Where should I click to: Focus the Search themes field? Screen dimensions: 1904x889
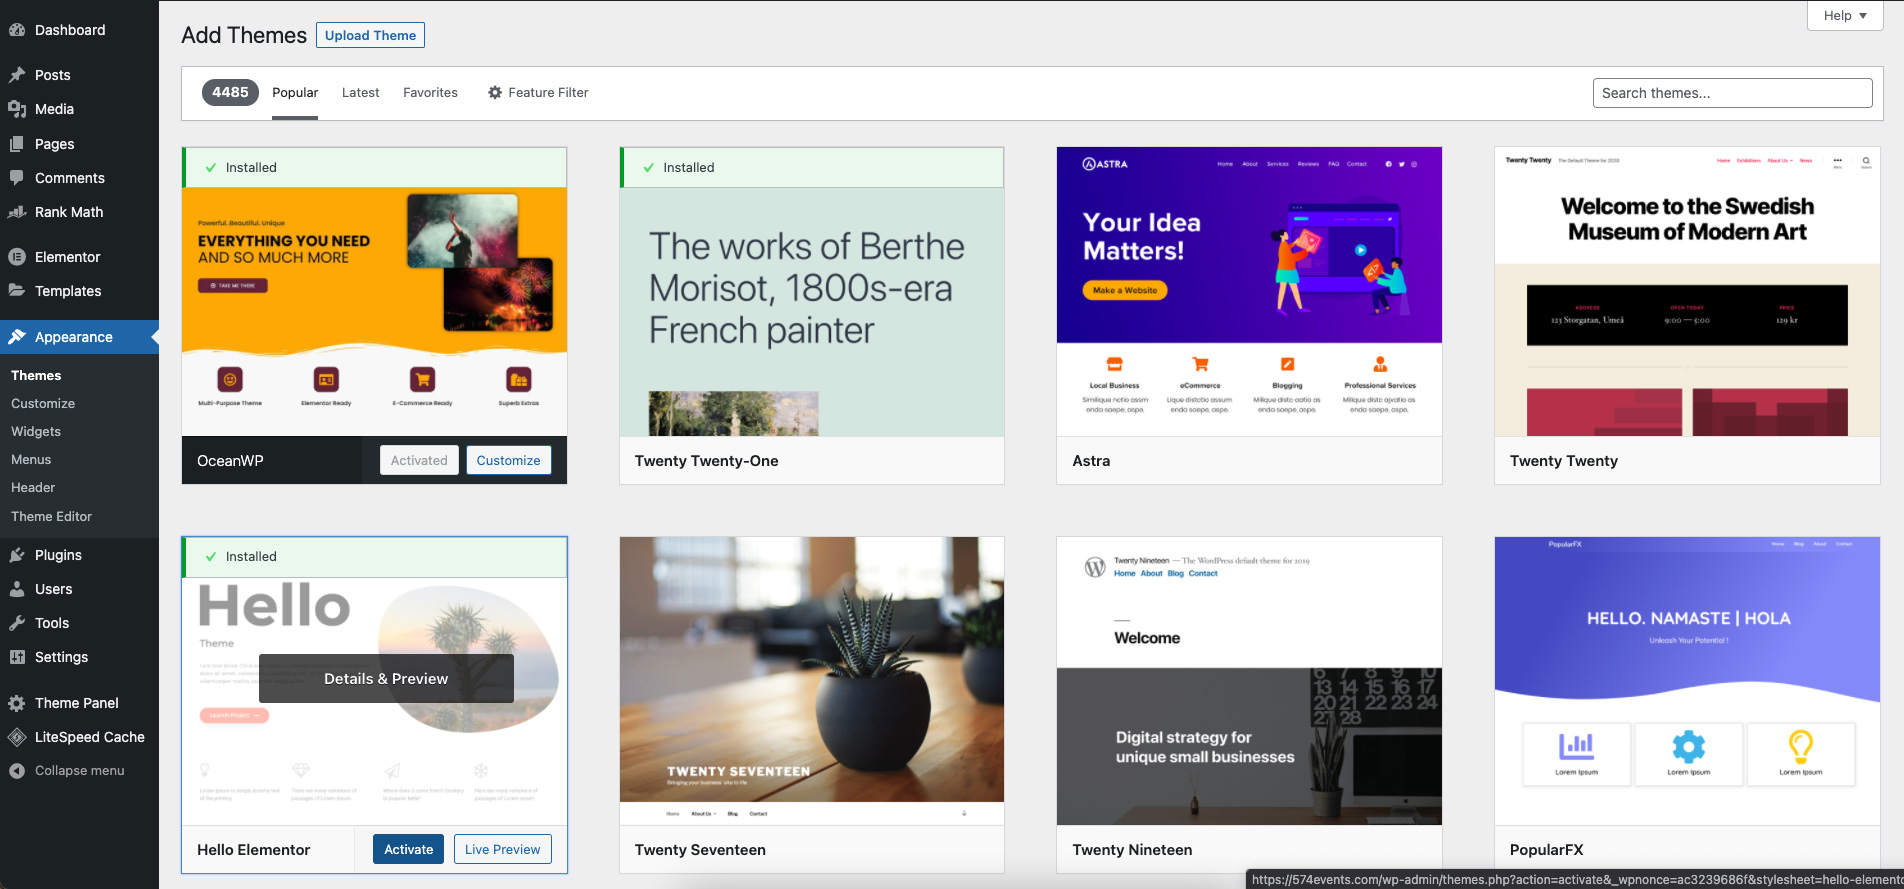point(1732,93)
